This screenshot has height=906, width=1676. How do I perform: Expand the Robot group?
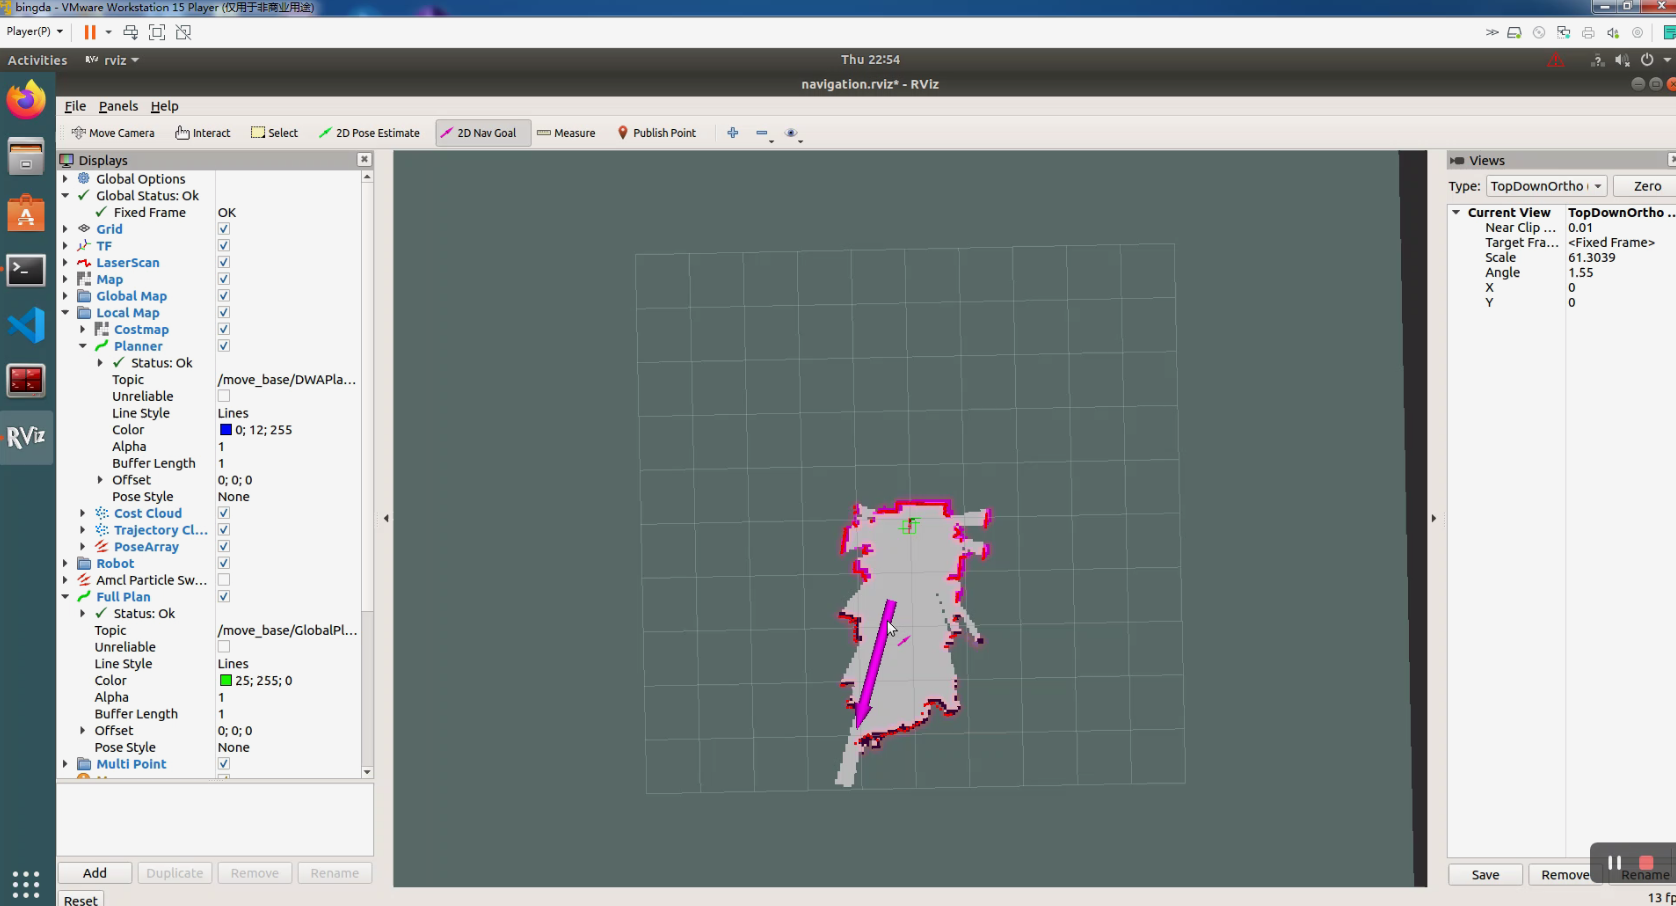pyautogui.click(x=66, y=563)
